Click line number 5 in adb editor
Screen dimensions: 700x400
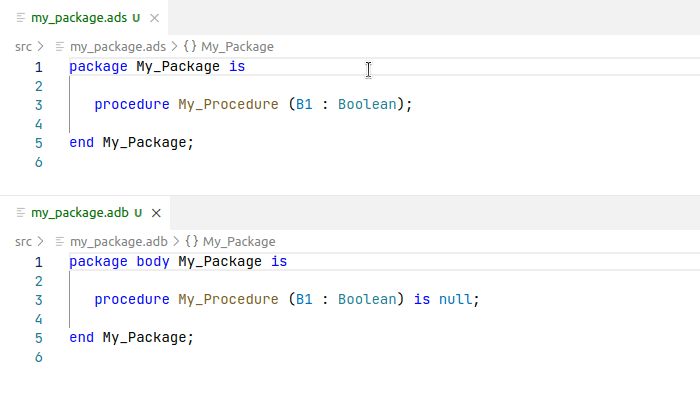[x=39, y=338]
